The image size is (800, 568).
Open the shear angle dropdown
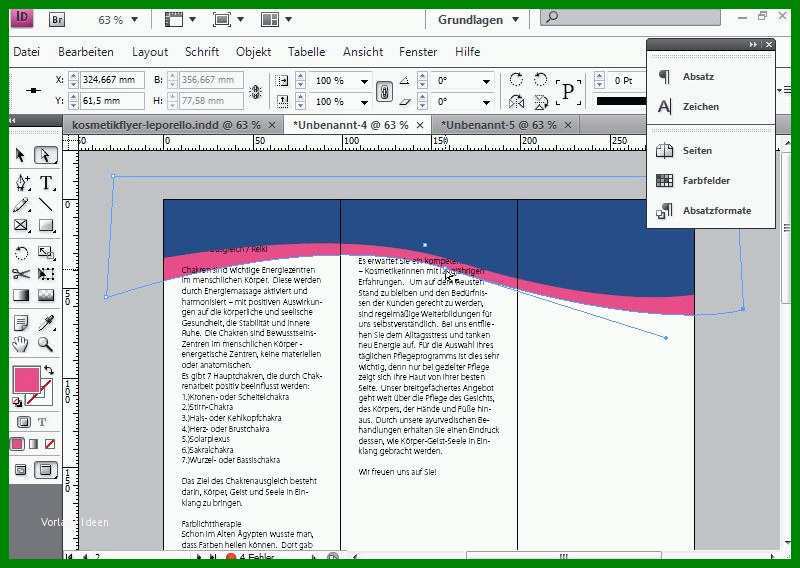[x=486, y=102]
